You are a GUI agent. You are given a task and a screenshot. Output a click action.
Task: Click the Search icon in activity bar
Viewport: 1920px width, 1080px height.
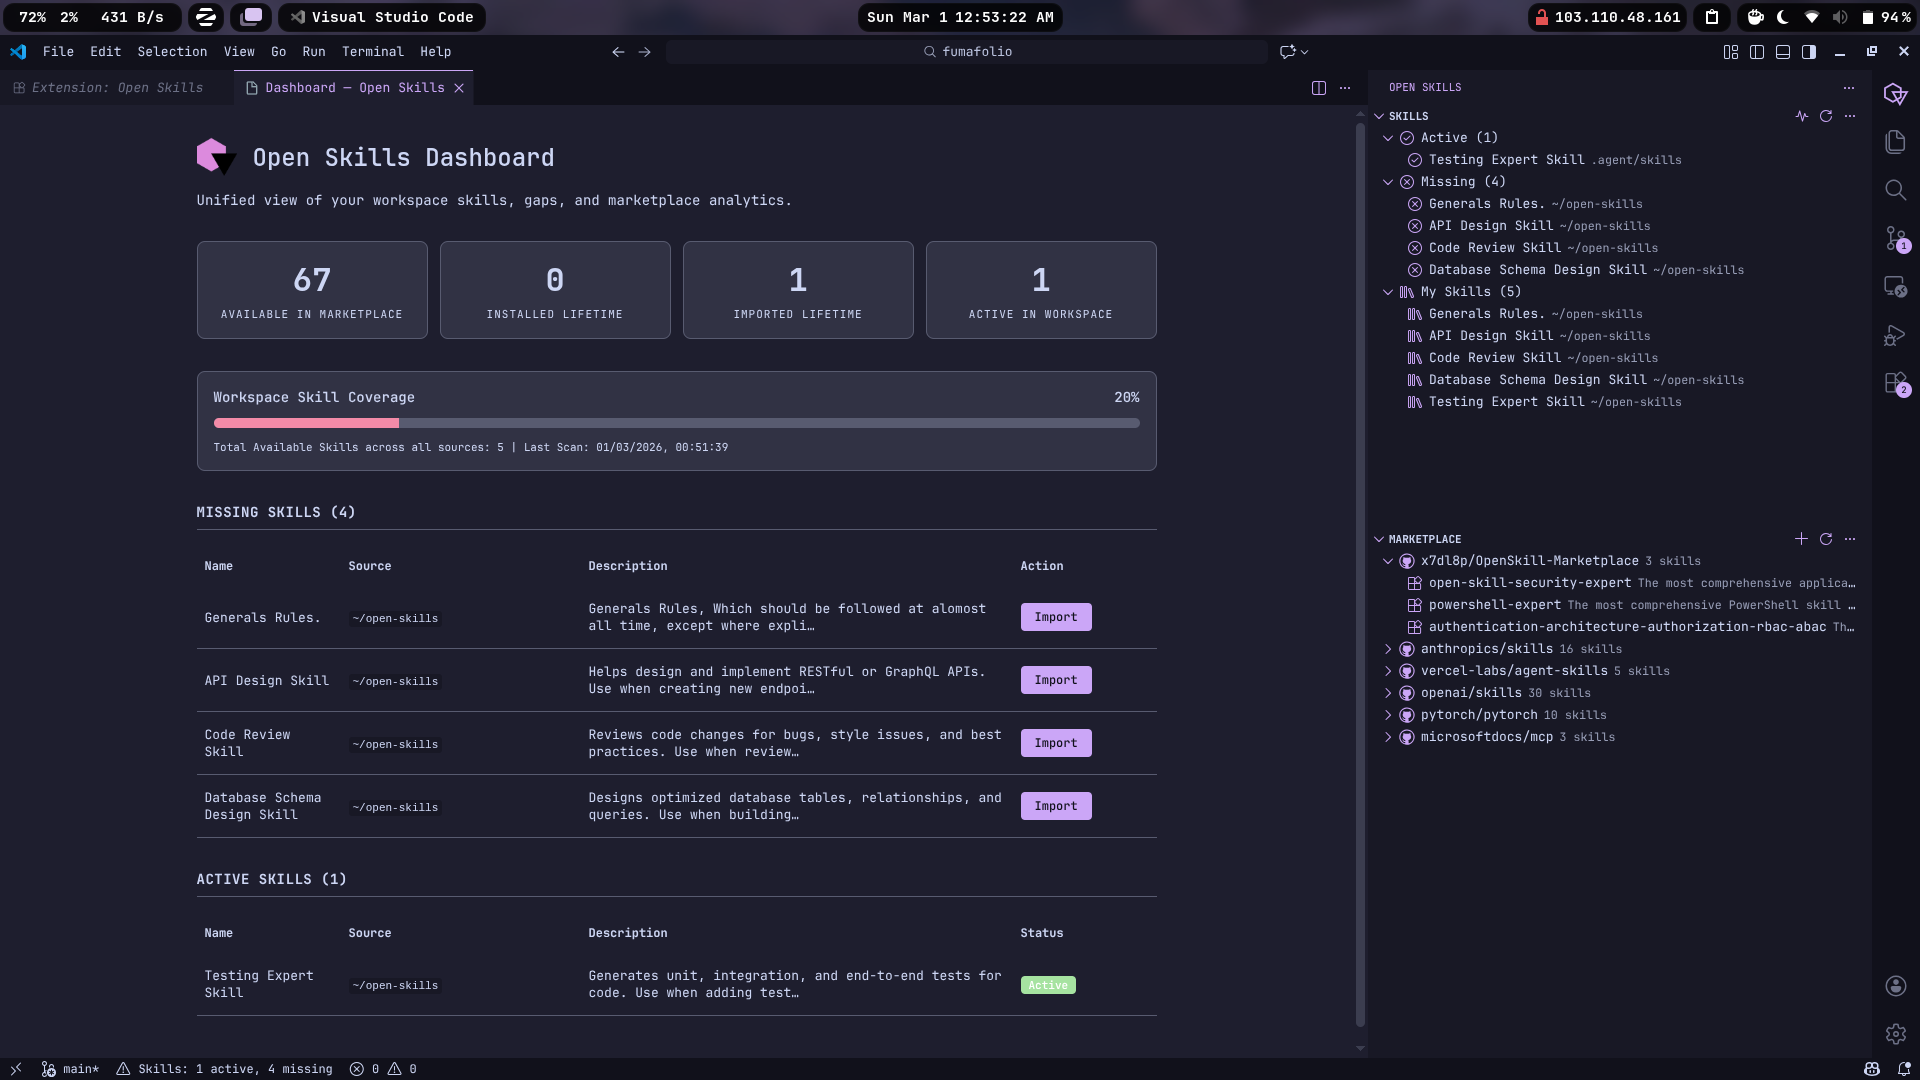coord(1895,190)
